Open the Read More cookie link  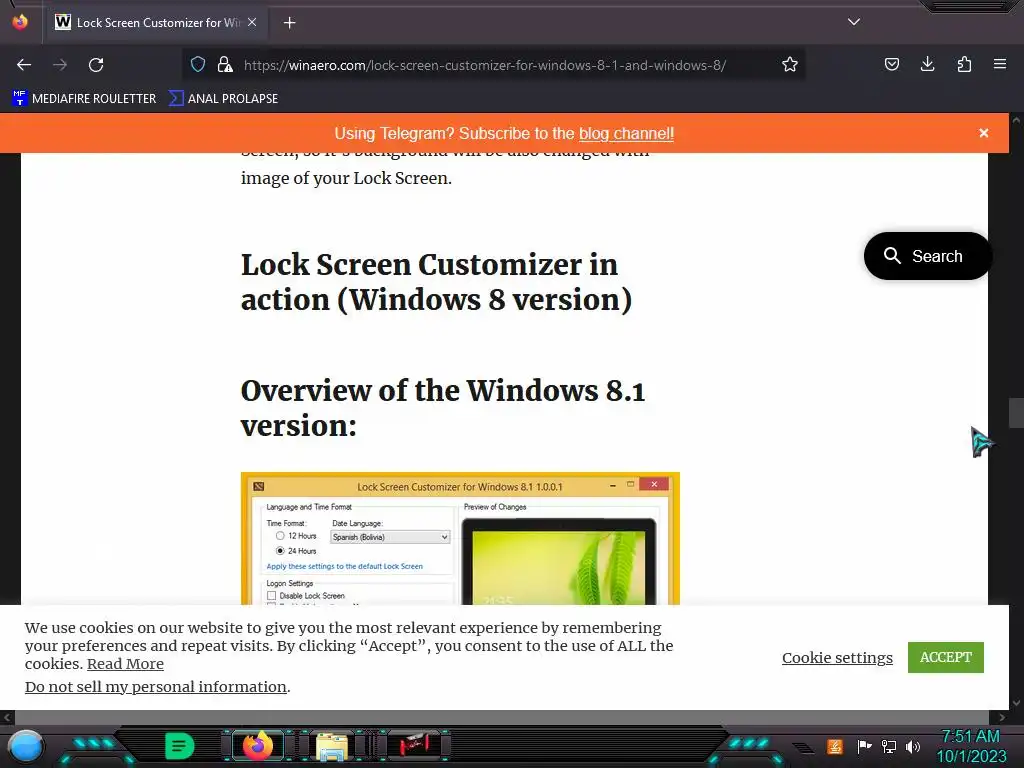(125, 664)
